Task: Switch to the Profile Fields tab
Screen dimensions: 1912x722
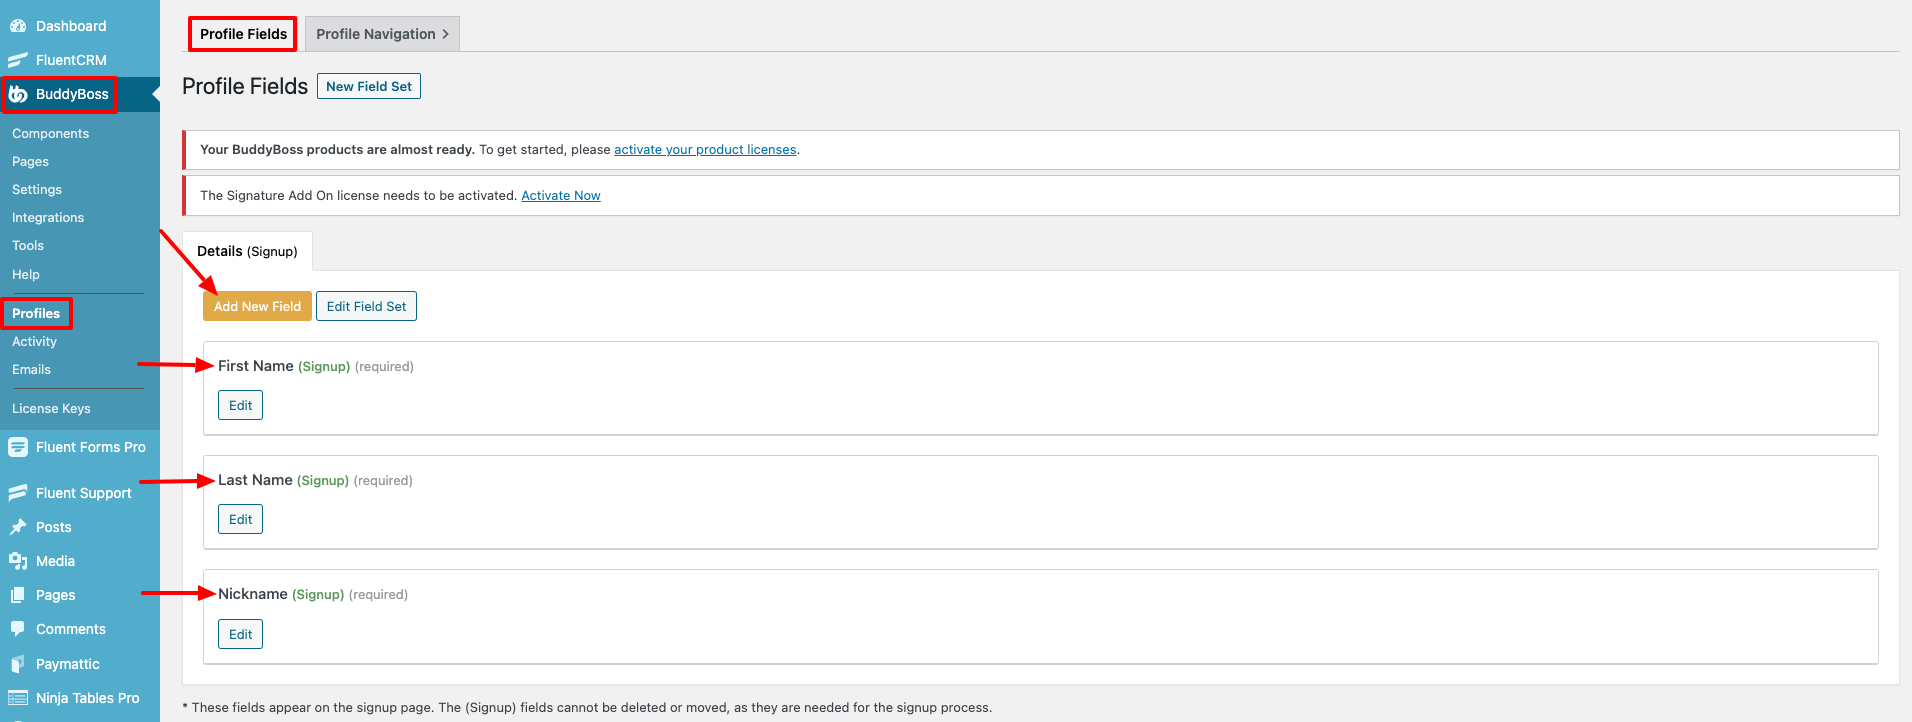Action: (x=243, y=34)
